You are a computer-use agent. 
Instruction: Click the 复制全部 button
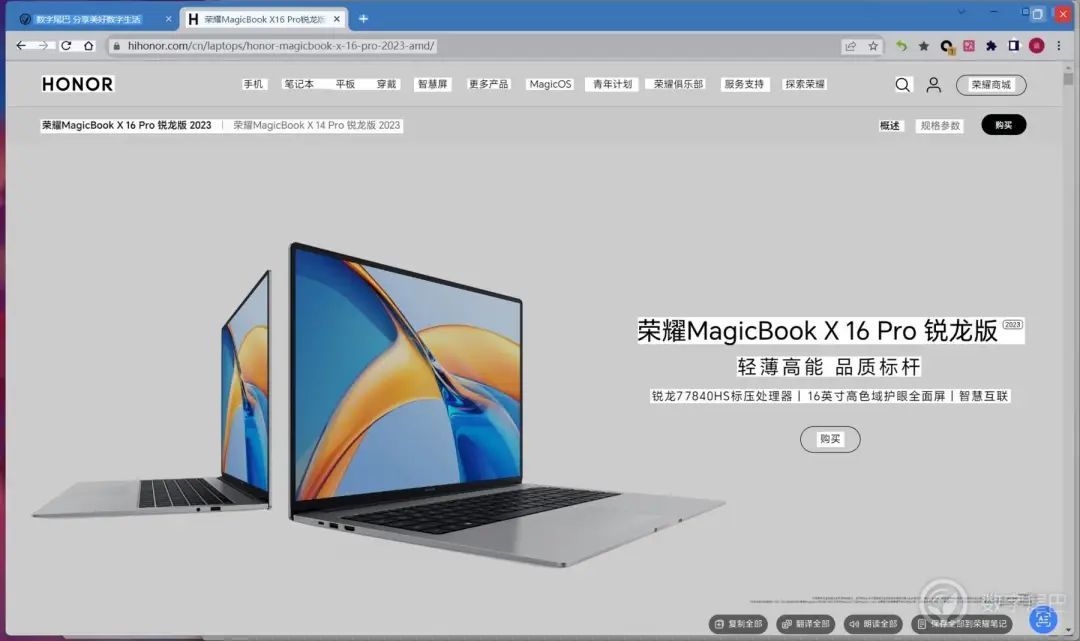click(x=738, y=624)
